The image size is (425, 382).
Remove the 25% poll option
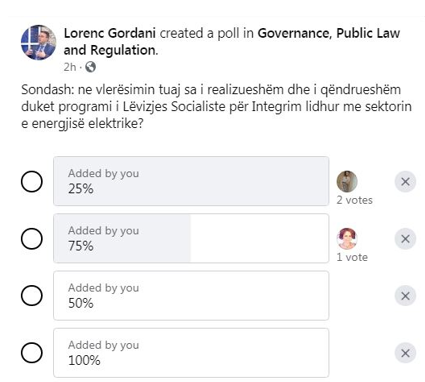(x=405, y=182)
